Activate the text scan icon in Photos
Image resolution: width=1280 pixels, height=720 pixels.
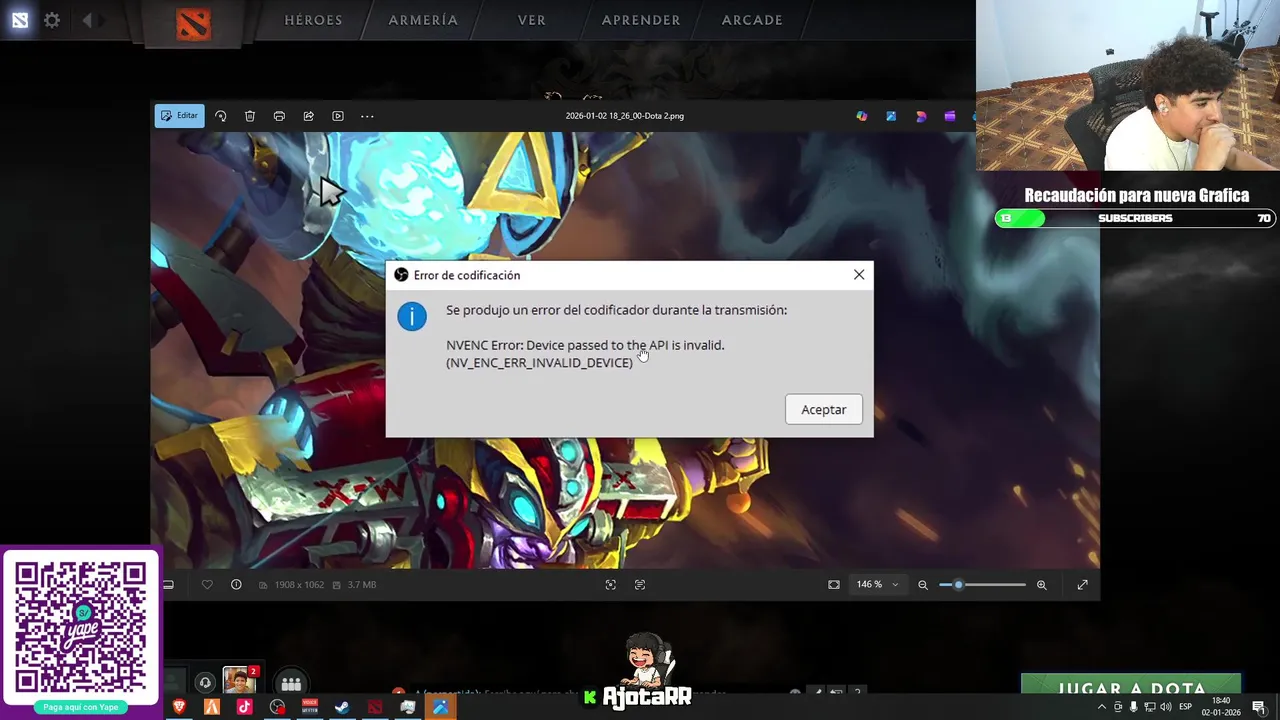[x=640, y=585]
